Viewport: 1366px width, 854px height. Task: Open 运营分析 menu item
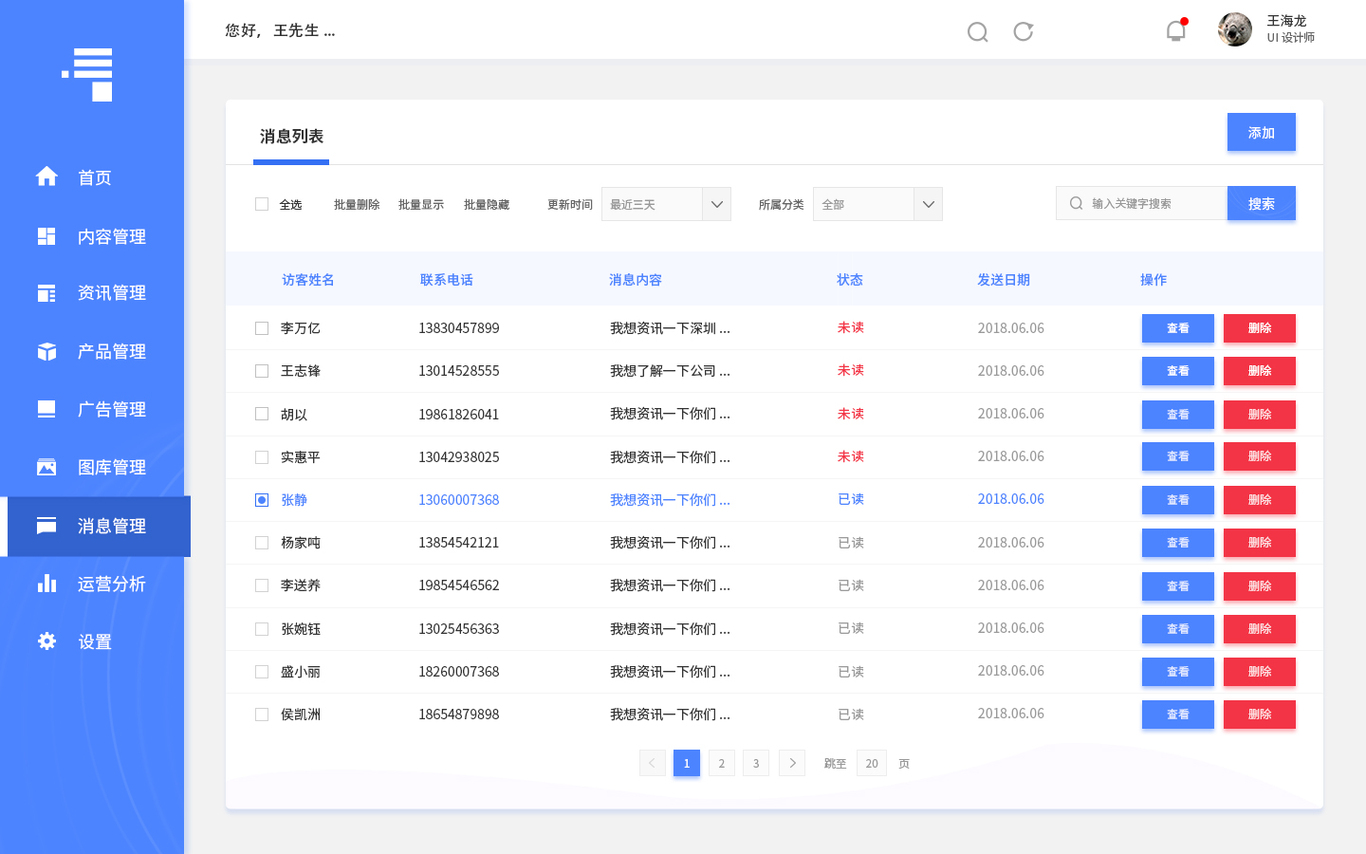click(x=112, y=583)
